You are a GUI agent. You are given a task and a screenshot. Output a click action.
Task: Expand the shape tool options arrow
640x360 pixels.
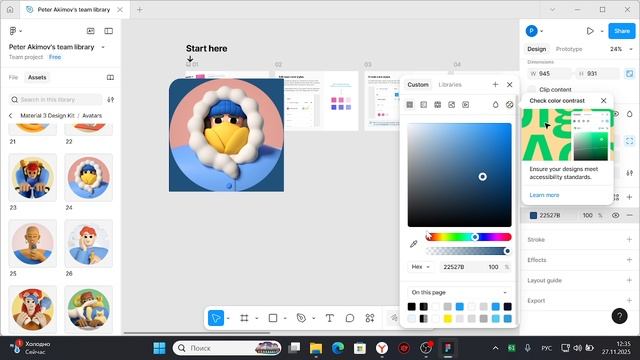click(x=285, y=318)
